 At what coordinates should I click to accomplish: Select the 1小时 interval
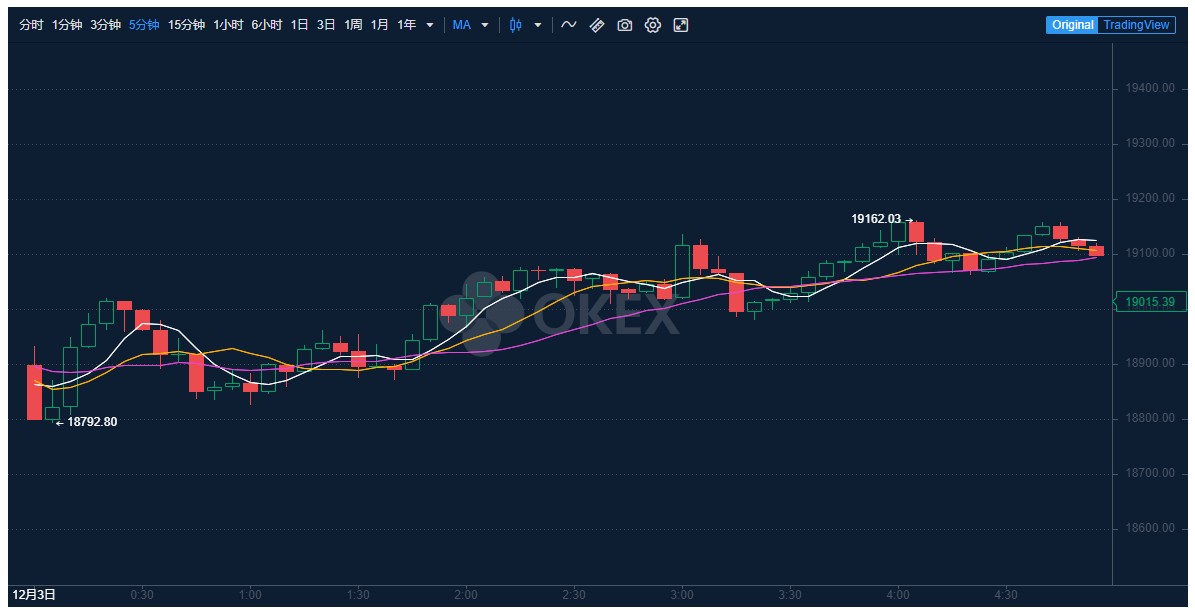[x=228, y=25]
